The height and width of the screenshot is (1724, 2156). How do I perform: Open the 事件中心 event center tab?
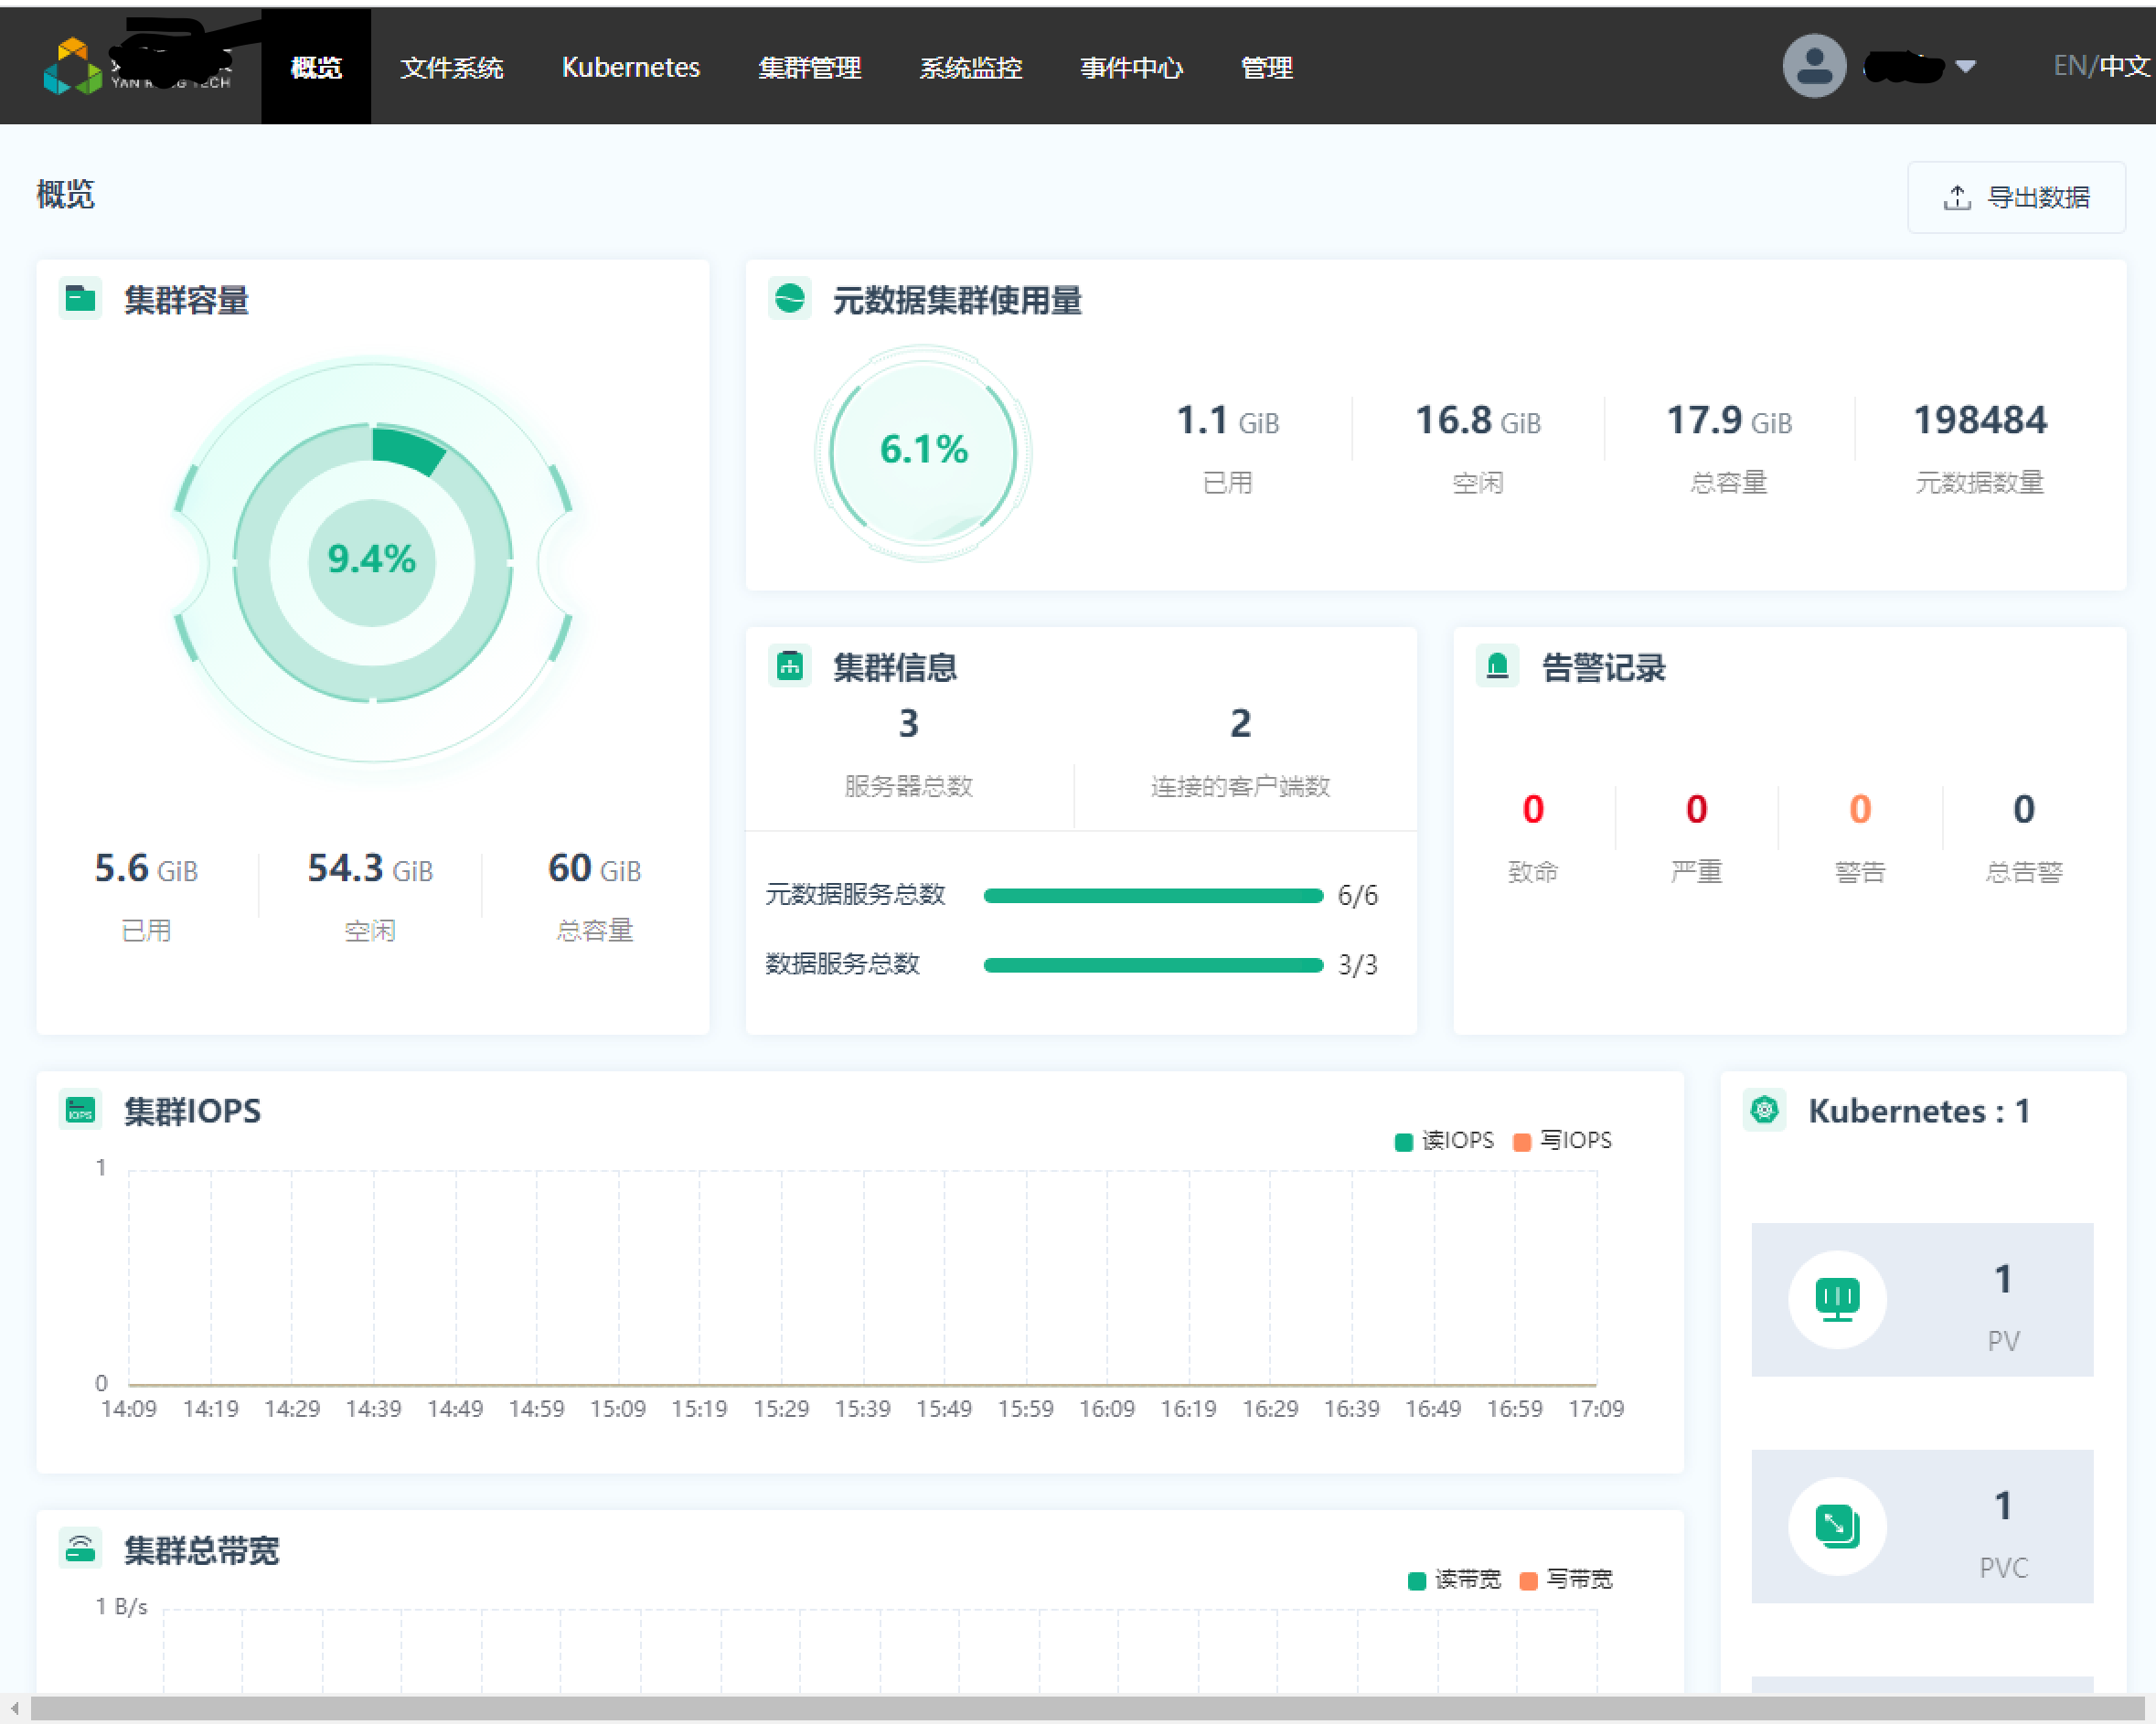tap(1132, 67)
